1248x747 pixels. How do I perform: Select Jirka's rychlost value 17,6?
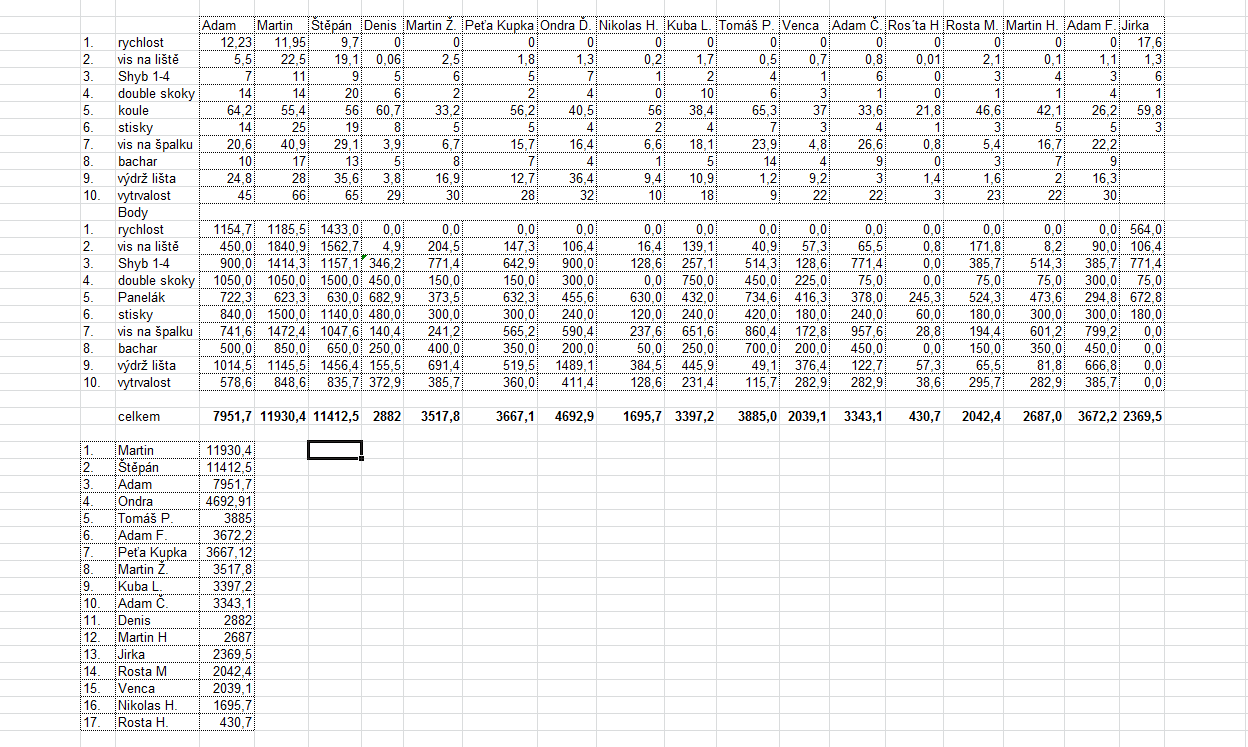click(x=1143, y=42)
